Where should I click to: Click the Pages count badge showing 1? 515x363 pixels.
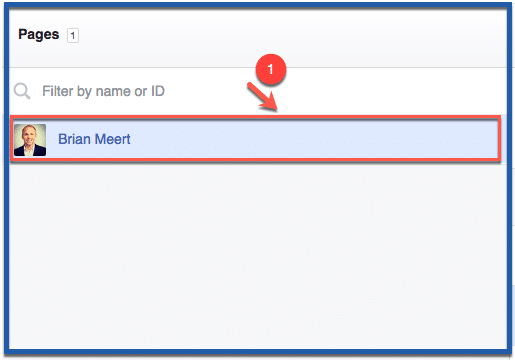(x=73, y=35)
